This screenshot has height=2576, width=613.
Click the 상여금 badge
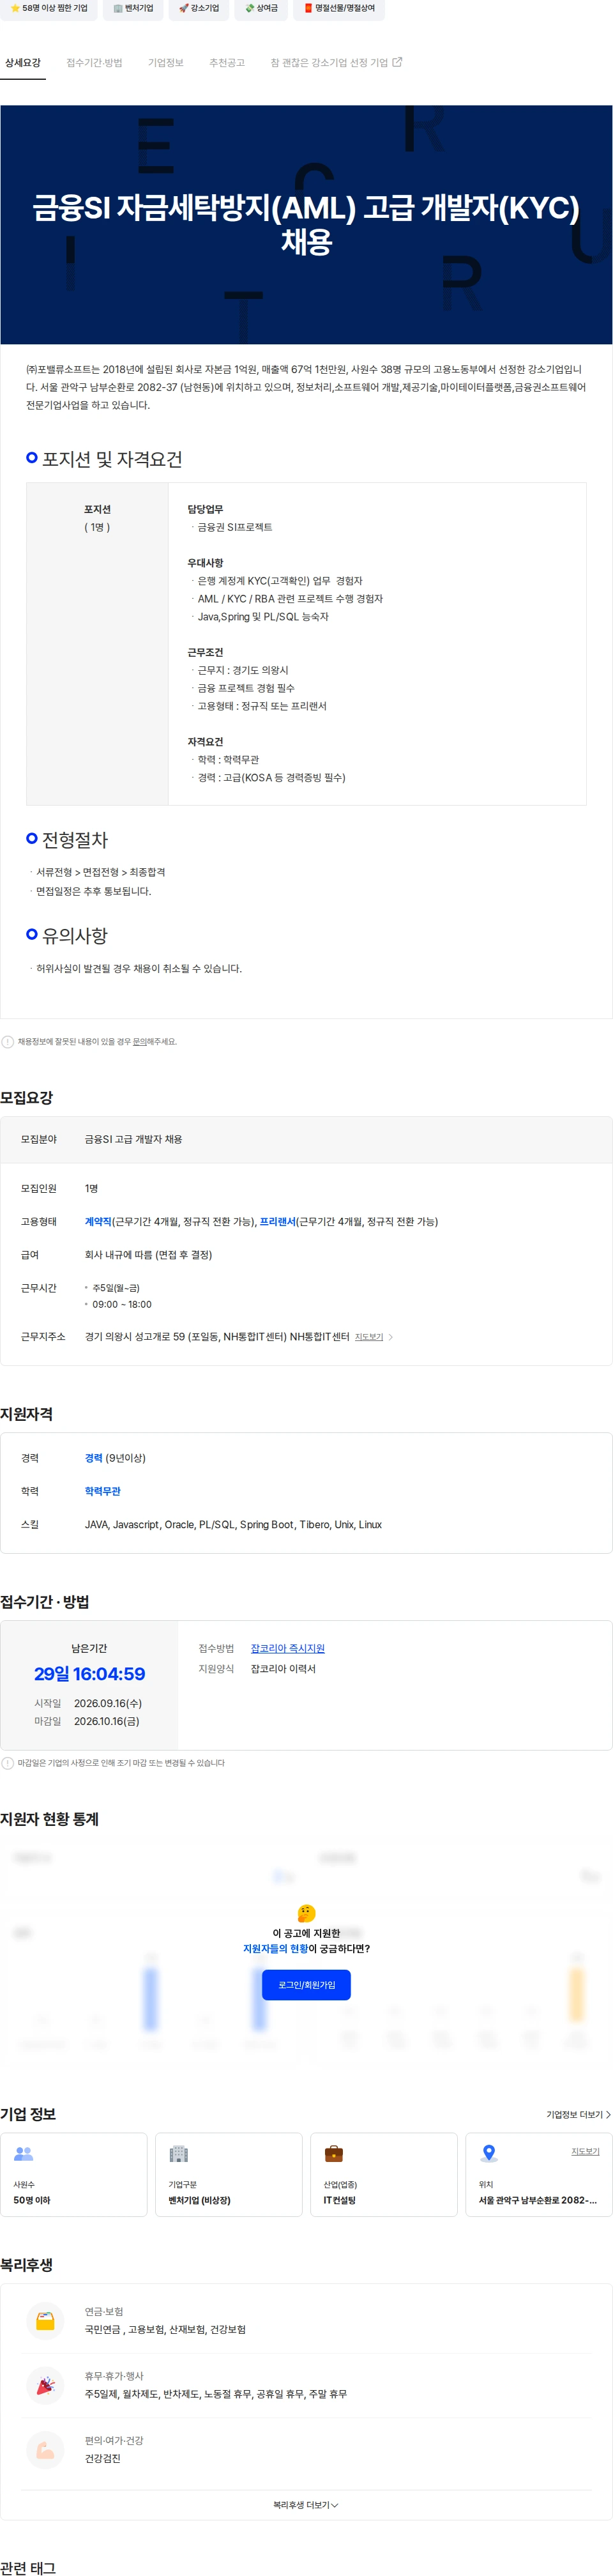[261, 8]
